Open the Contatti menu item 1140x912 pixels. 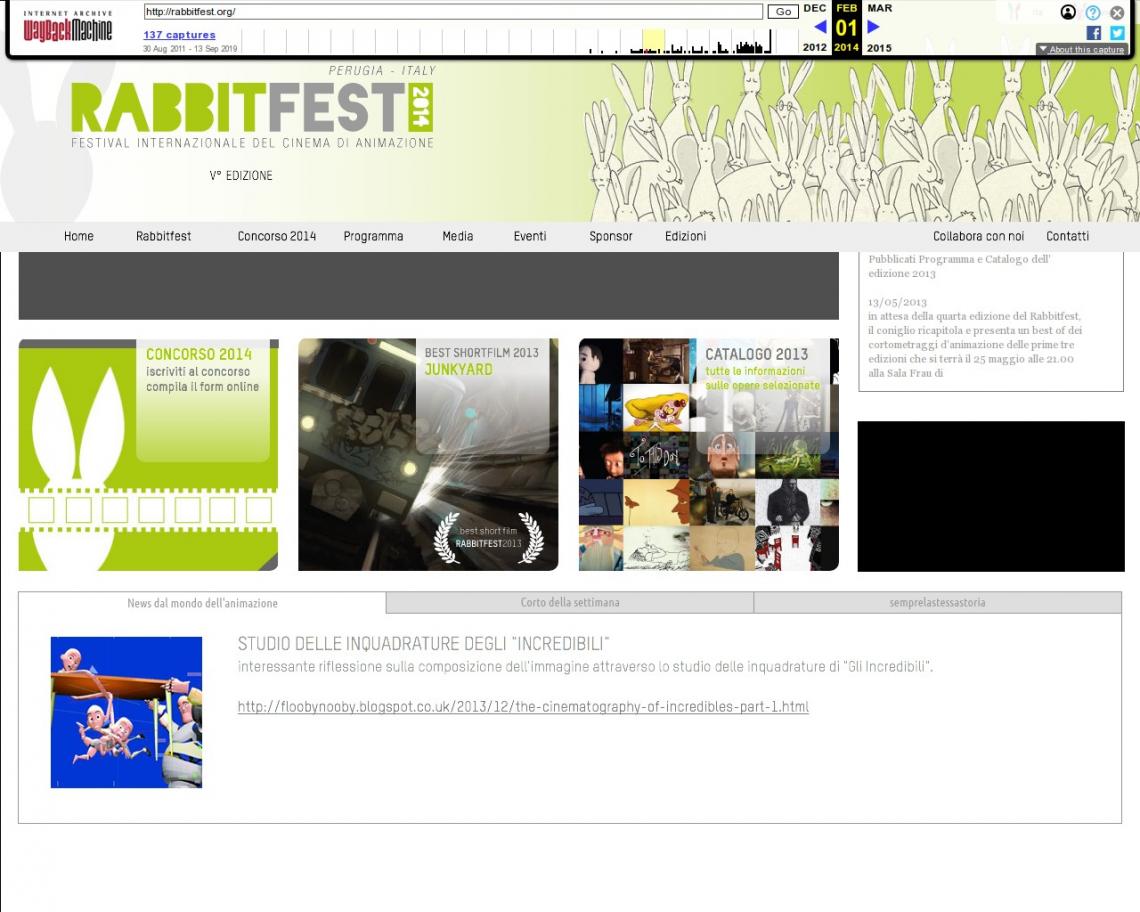pyautogui.click(x=1067, y=236)
